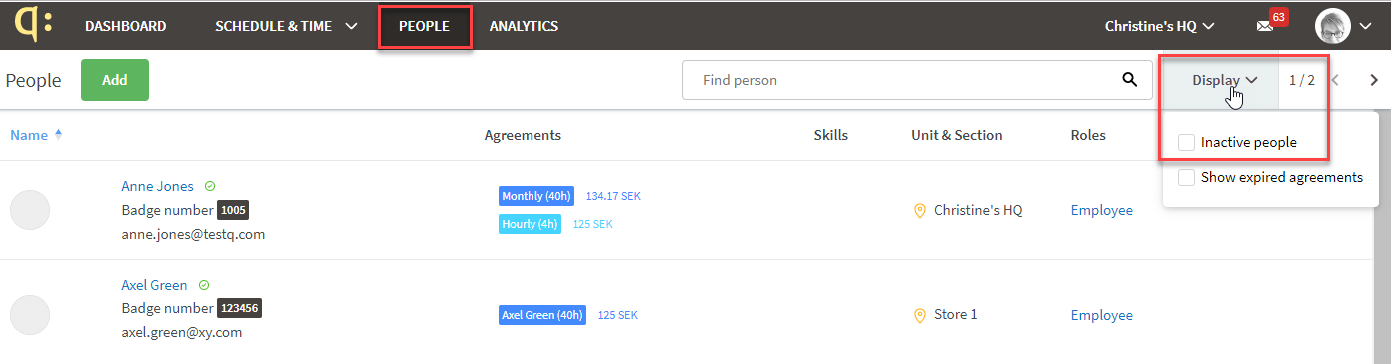
Task: Click the green Add button
Action: (115, 80)
